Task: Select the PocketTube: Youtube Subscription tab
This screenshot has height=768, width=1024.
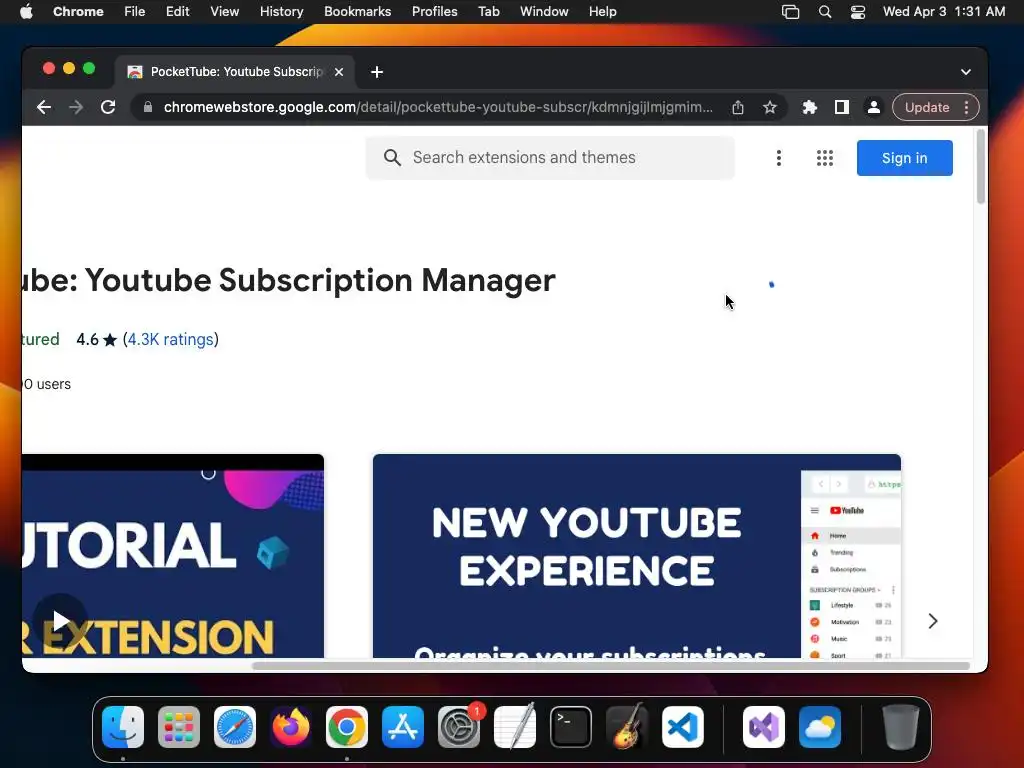Action: coord(236,72)
